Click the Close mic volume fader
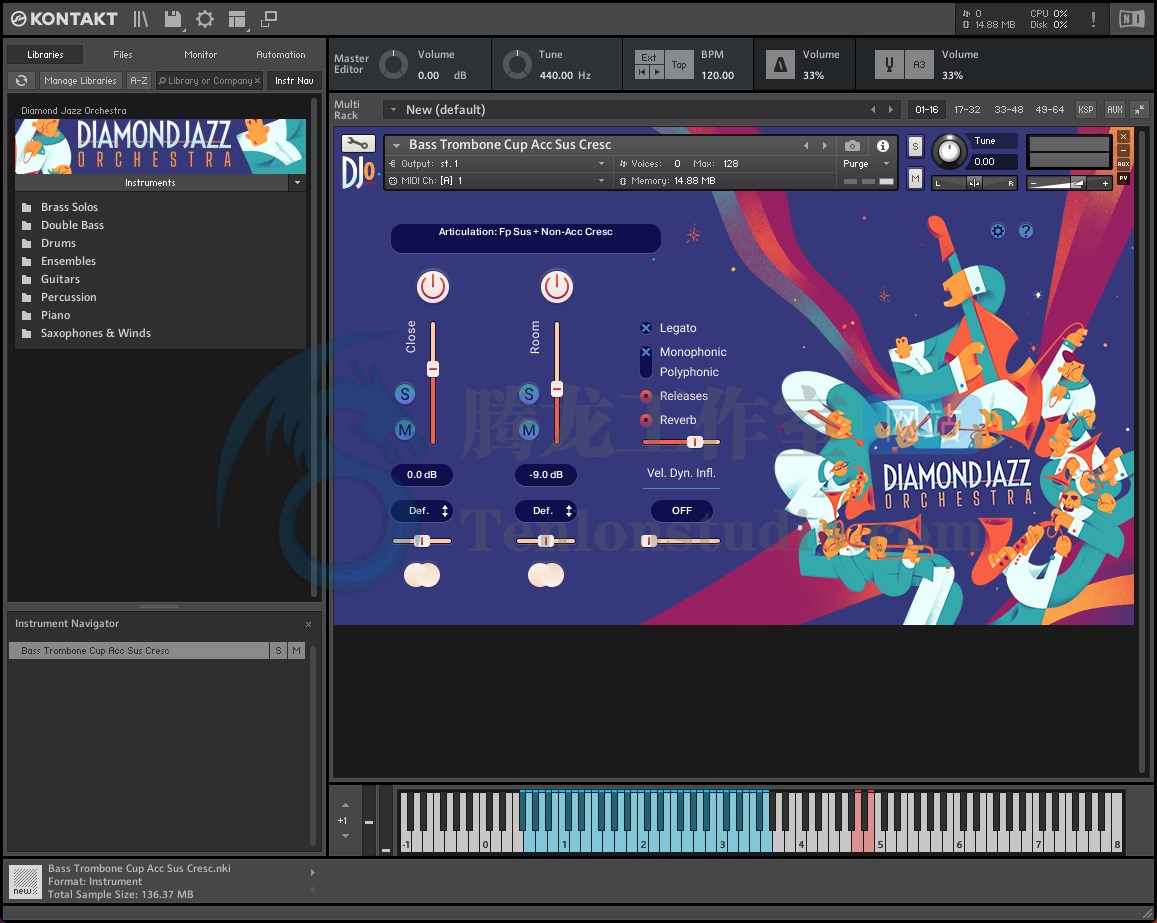Screen dimensions: 1157x923 click(433, 369)
